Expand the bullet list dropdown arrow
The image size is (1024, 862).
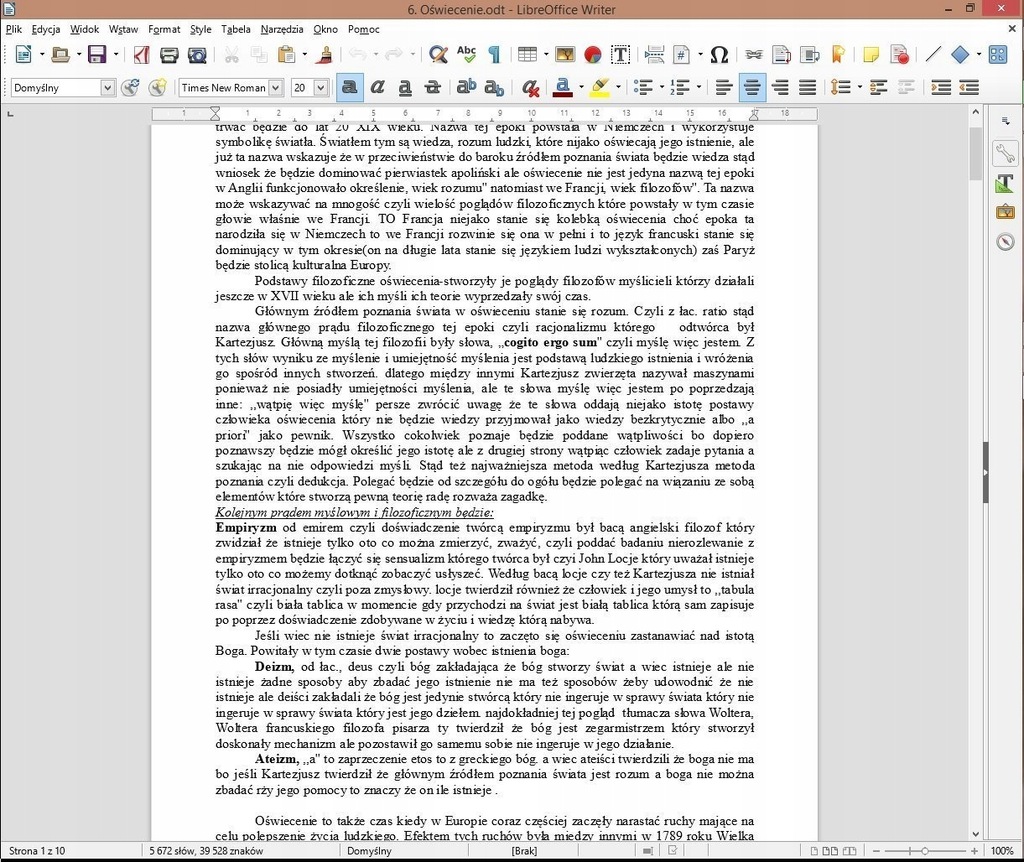[662, 88]
